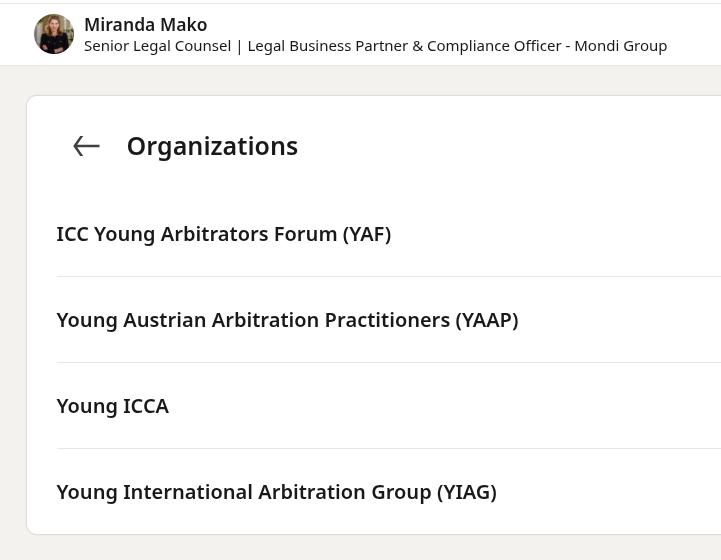
Task: Open the Young ICCA organization
Action: point(112,406)
